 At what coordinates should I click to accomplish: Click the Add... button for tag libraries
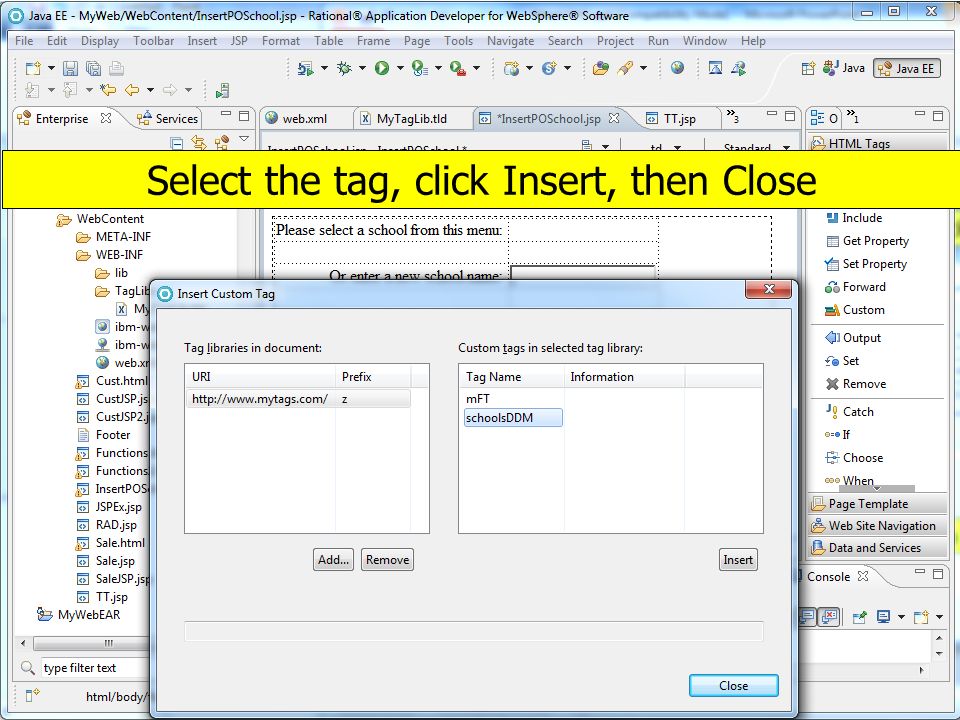click(x=333, y=560)
